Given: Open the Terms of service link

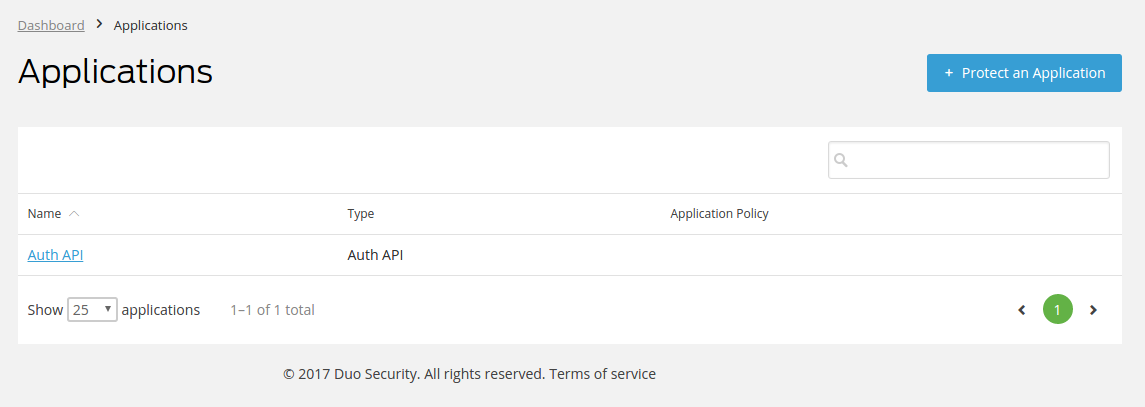Looking at the screenshot, I should tap(602, 374).
